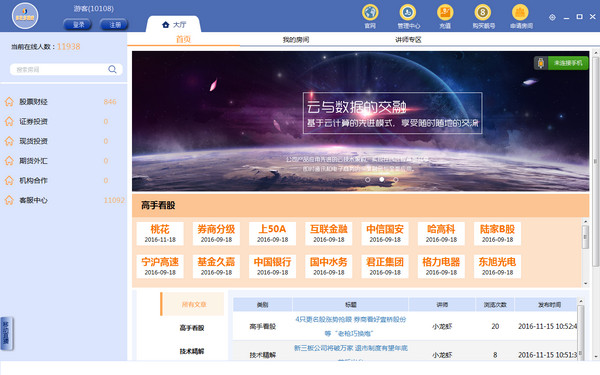Open the 讲师专区 tab
This screenshot has height=375, width=600.
click(x=408, y=39)
